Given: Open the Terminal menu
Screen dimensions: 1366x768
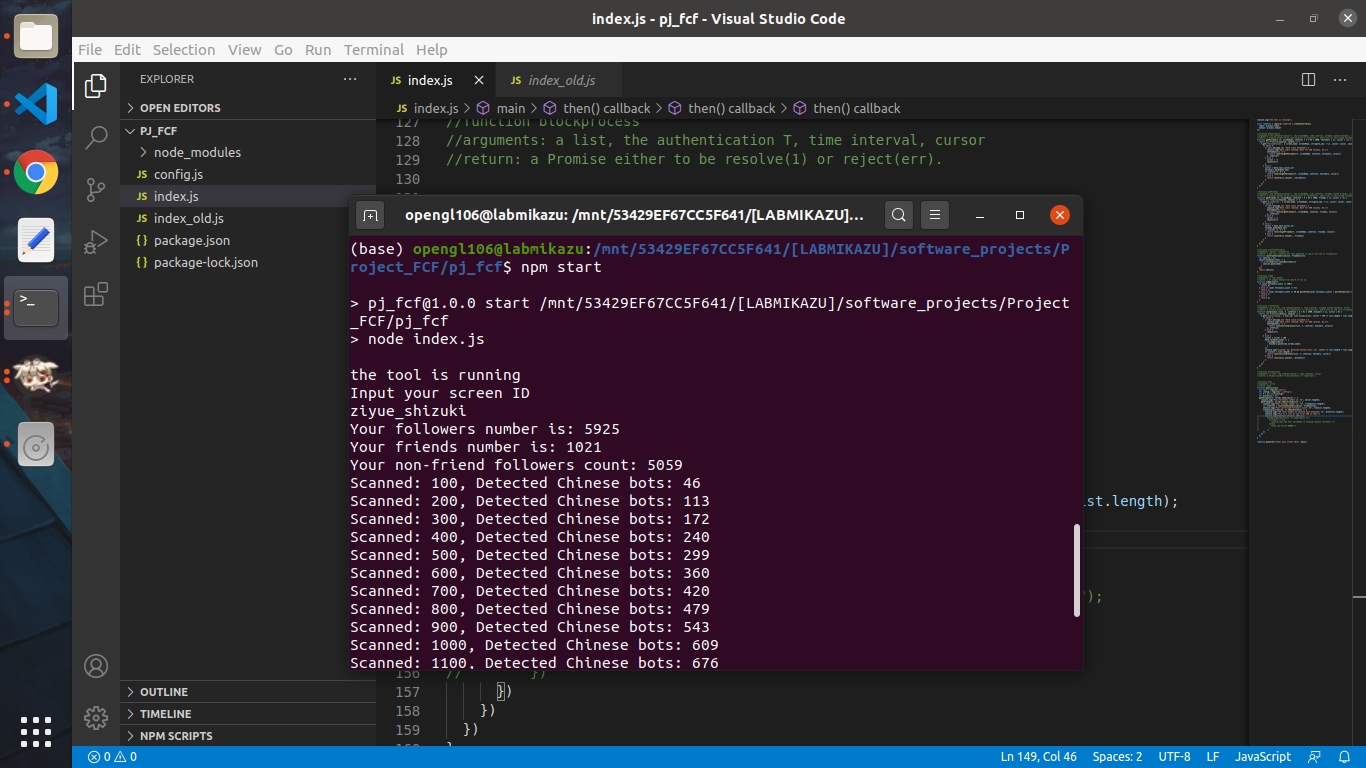Looking at the screenshot, I should click(x=374, y=50).
